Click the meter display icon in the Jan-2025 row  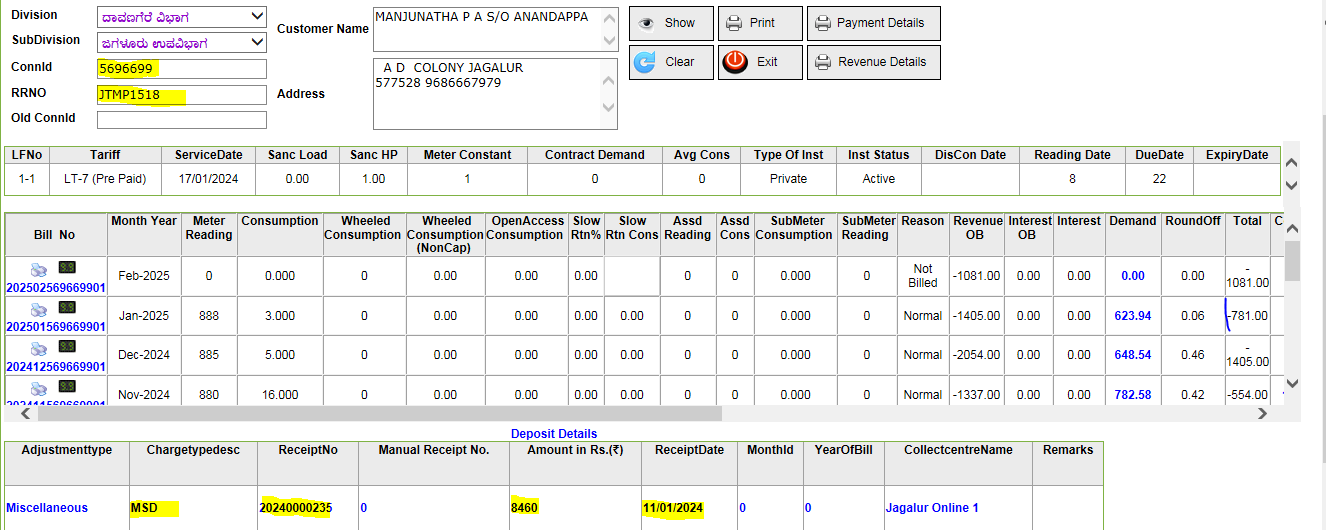click(x=69, y=308)
